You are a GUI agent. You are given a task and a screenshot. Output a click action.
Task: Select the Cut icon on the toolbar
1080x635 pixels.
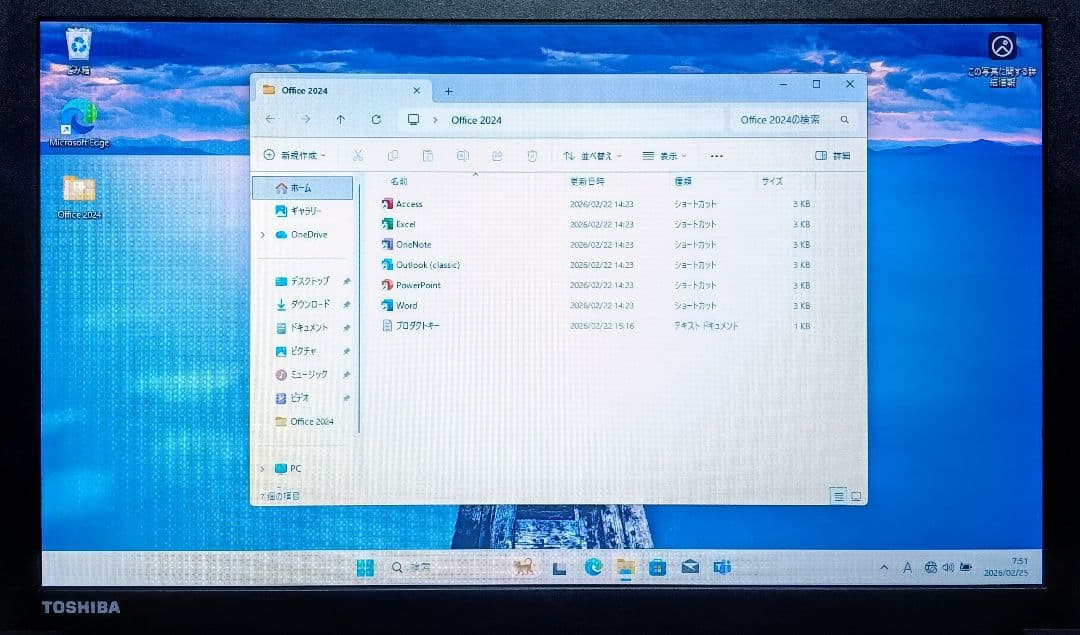[x=356, y=156]
